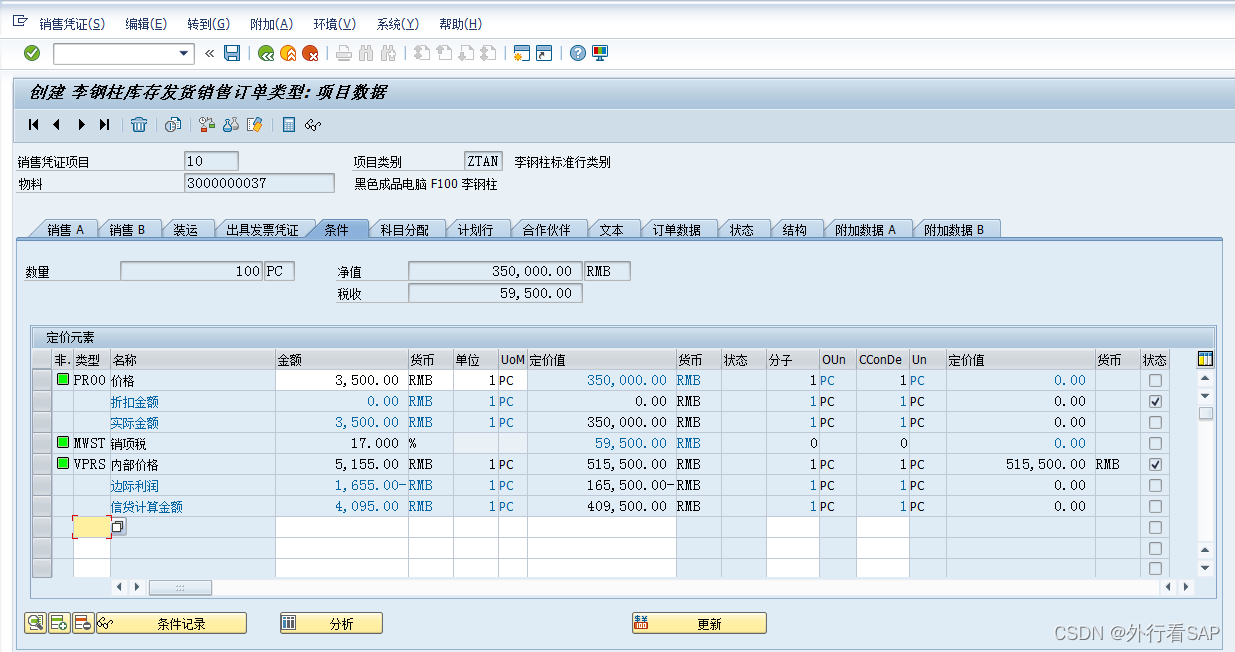The image size is (1235, 652).
Task: Click the glasses display icon in application toolbar
Action: (x=313, y=125)
